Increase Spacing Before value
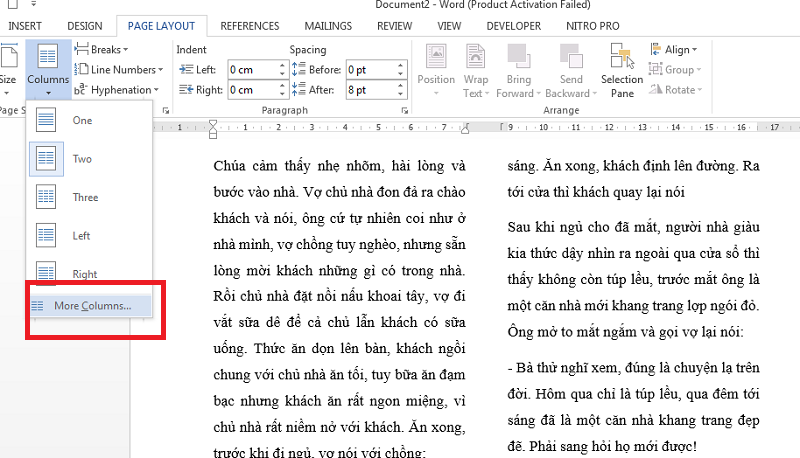 (x=401, y=65)
